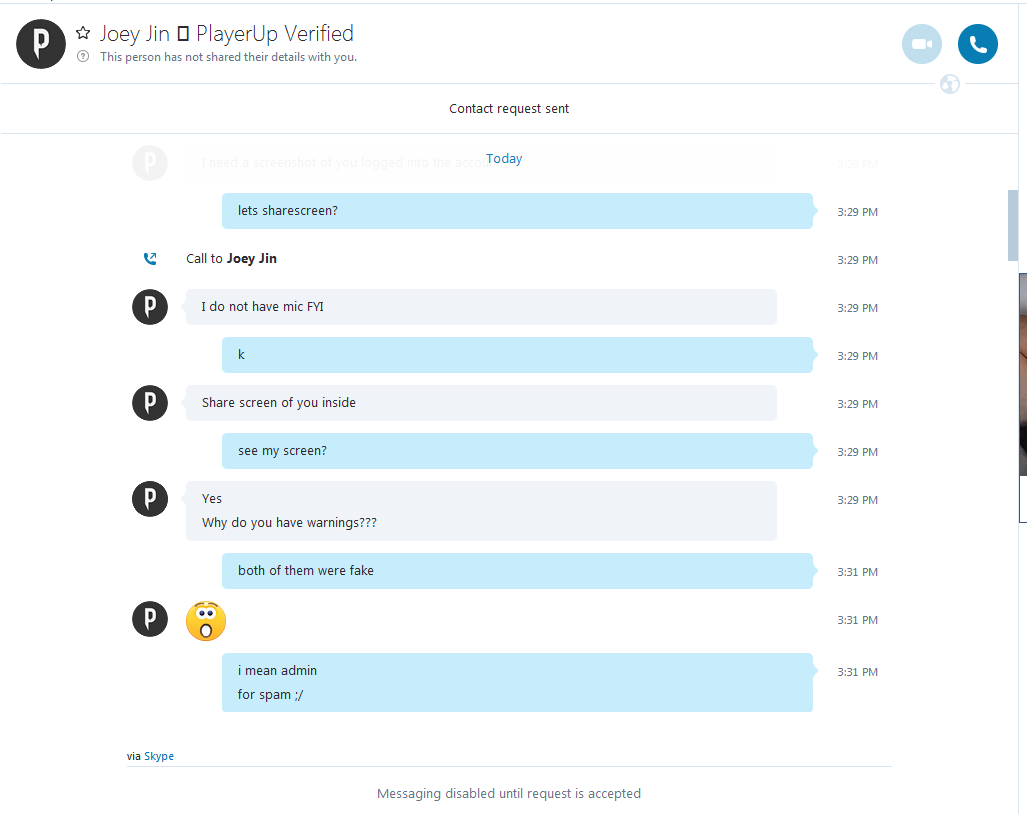The height and width of the screenshot is (814, 1027).
Task: Select the 'lets sharescreen?' message bubble
Action: (x=517, y=211)
